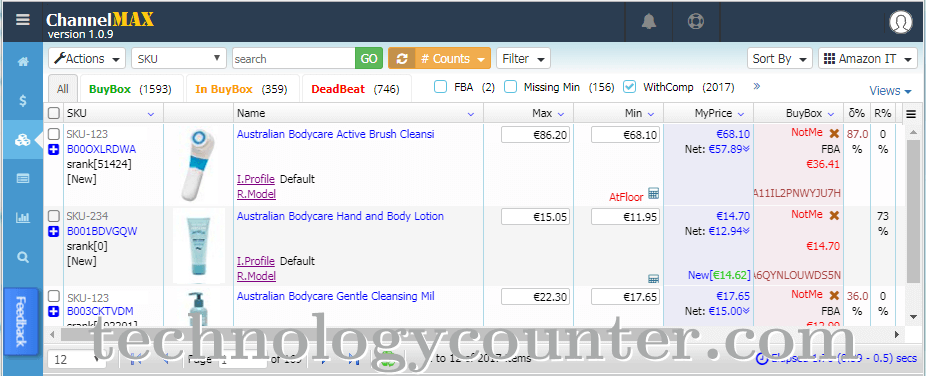
Task: Open the Amazon IT marketplace dropdown
Action: (x=868, y=58)
